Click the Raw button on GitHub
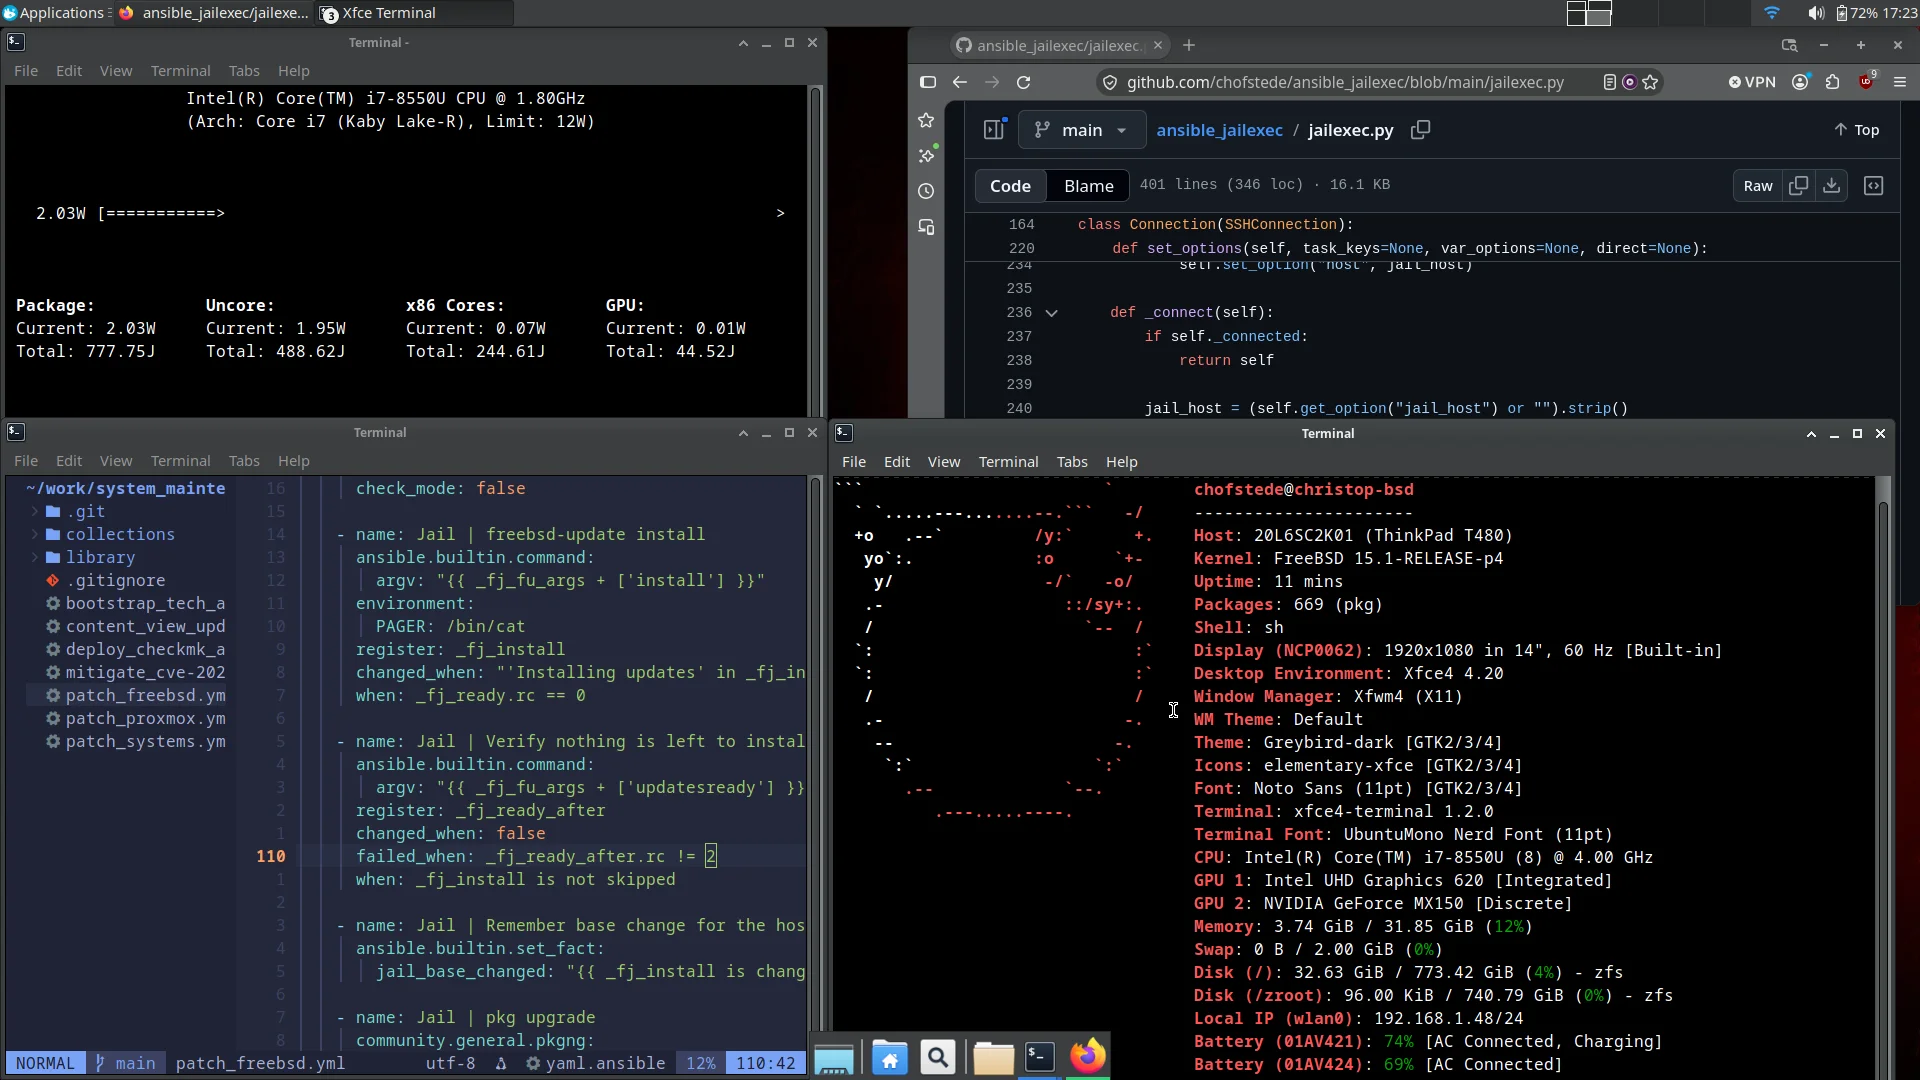 (1757, 186)
